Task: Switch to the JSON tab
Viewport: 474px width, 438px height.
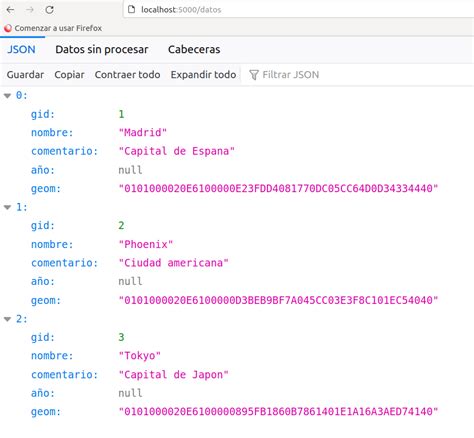Action: click(x=21, y=50)
